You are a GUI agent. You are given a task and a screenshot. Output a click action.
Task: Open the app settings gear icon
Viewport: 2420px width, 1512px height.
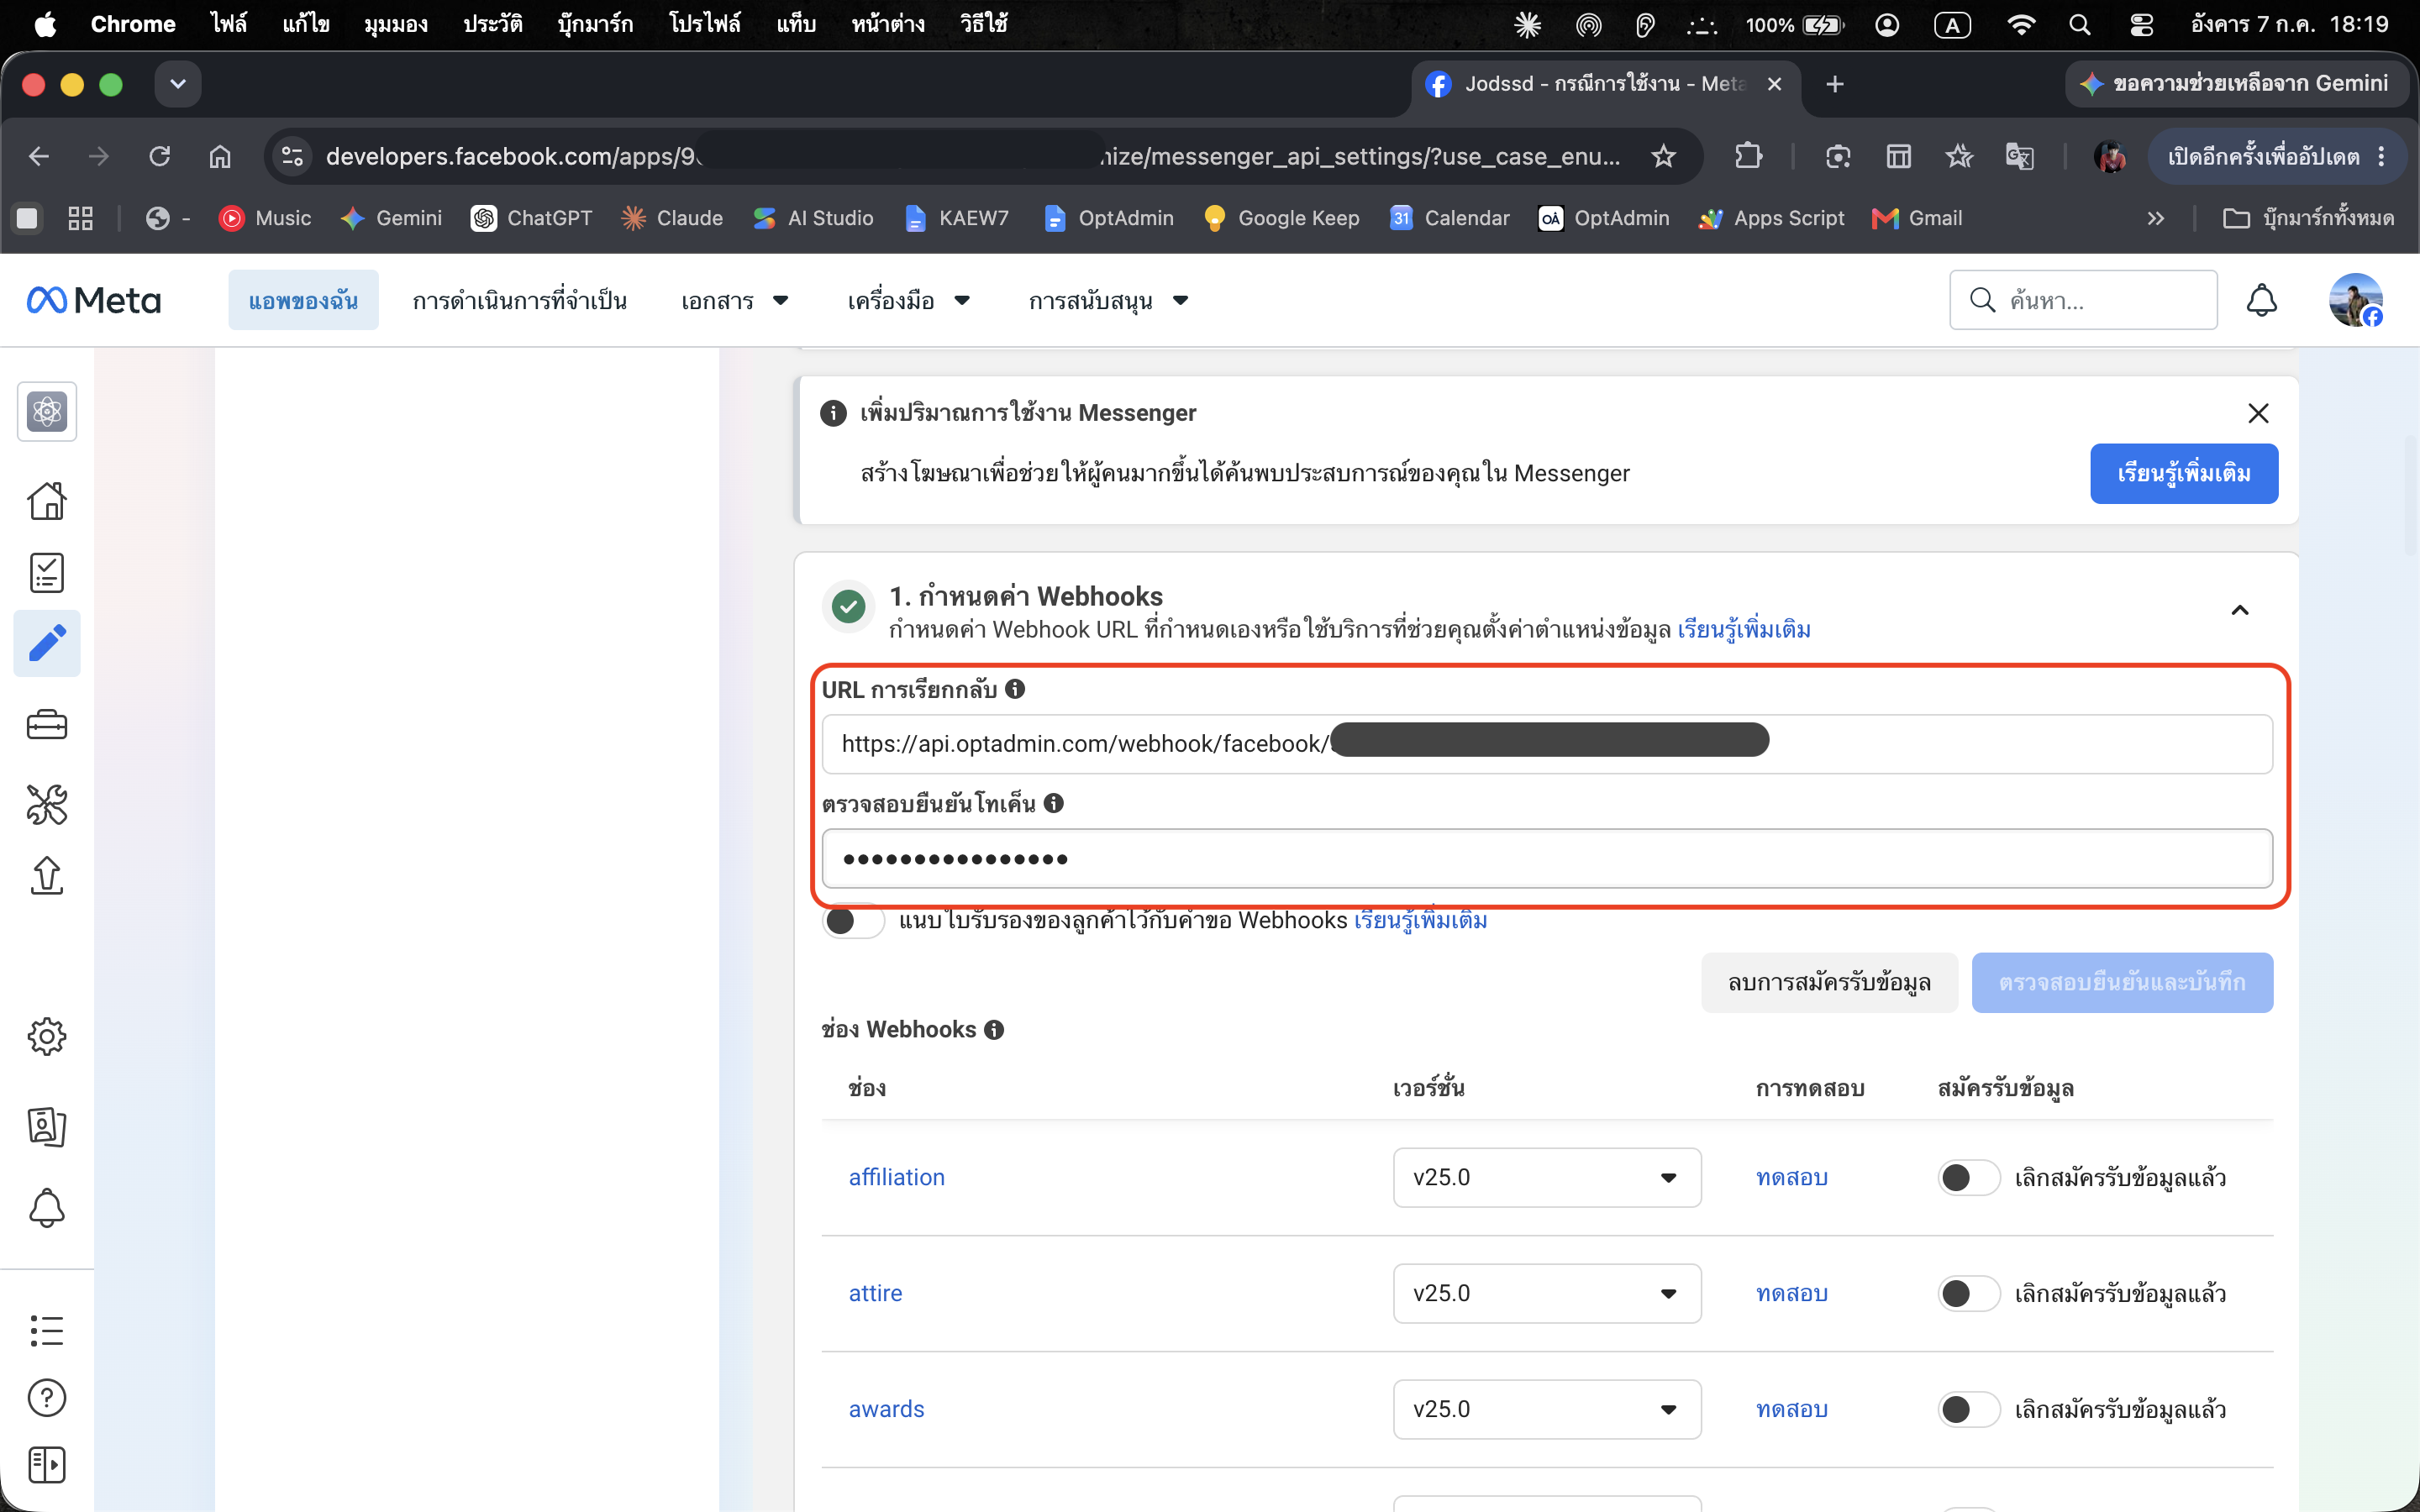click(47, 1037)
